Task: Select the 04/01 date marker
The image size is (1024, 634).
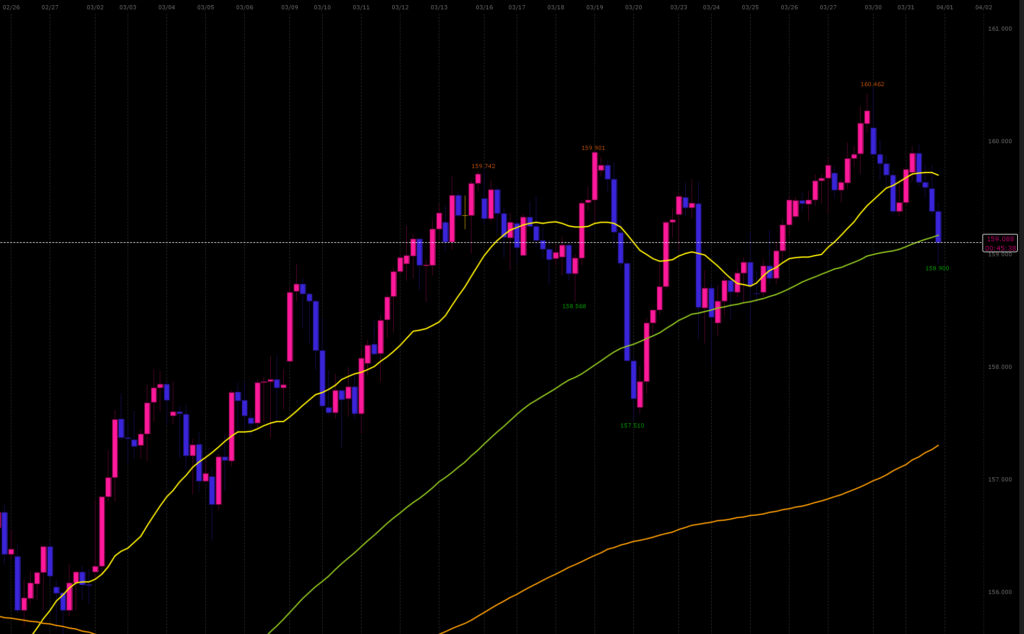Action: click(944, 7)
